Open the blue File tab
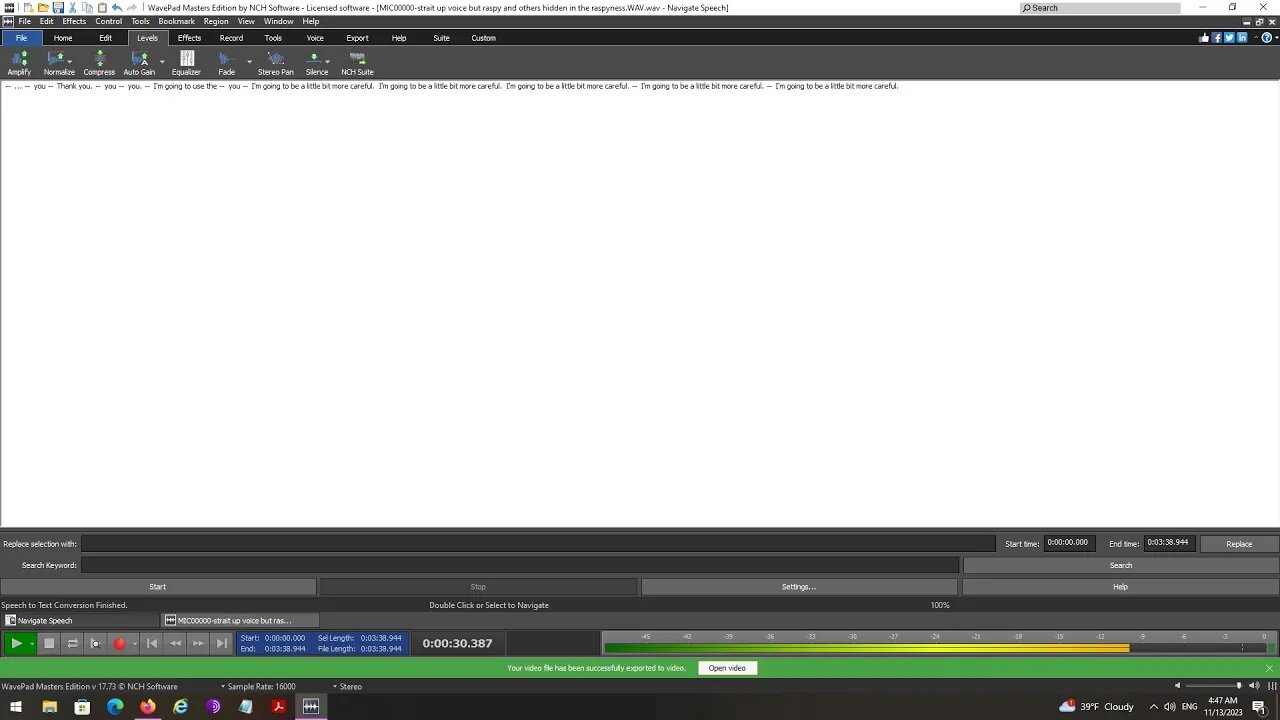This screenshot has height=720, width=1280. 21,38
